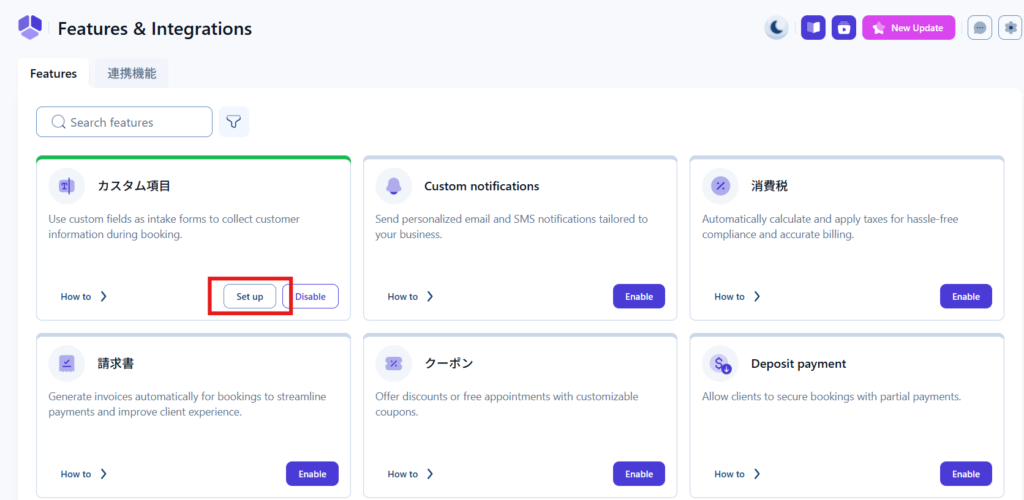Disable the カスタム項目 feature
This screenshot has width=1024, height=500.
pos(311,297)
